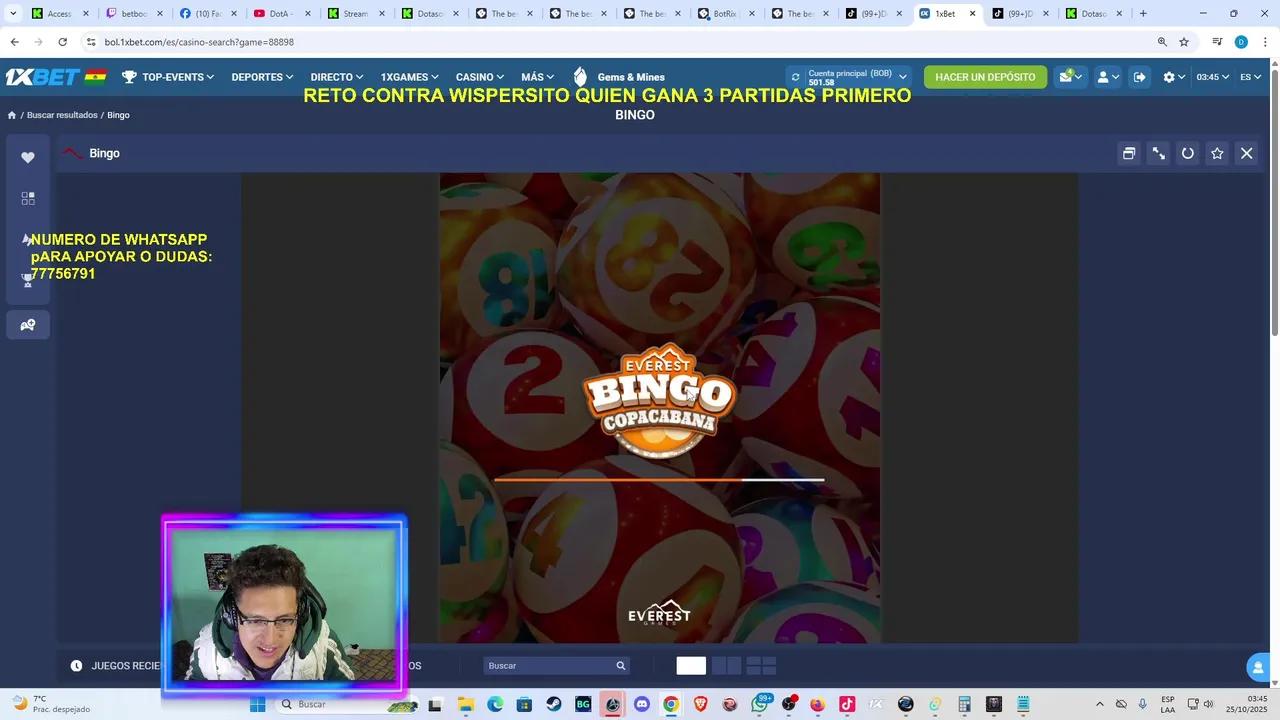Screen dimensions: 1280x720
Task: Reload the page from browser toolbar
Action: 62,42
